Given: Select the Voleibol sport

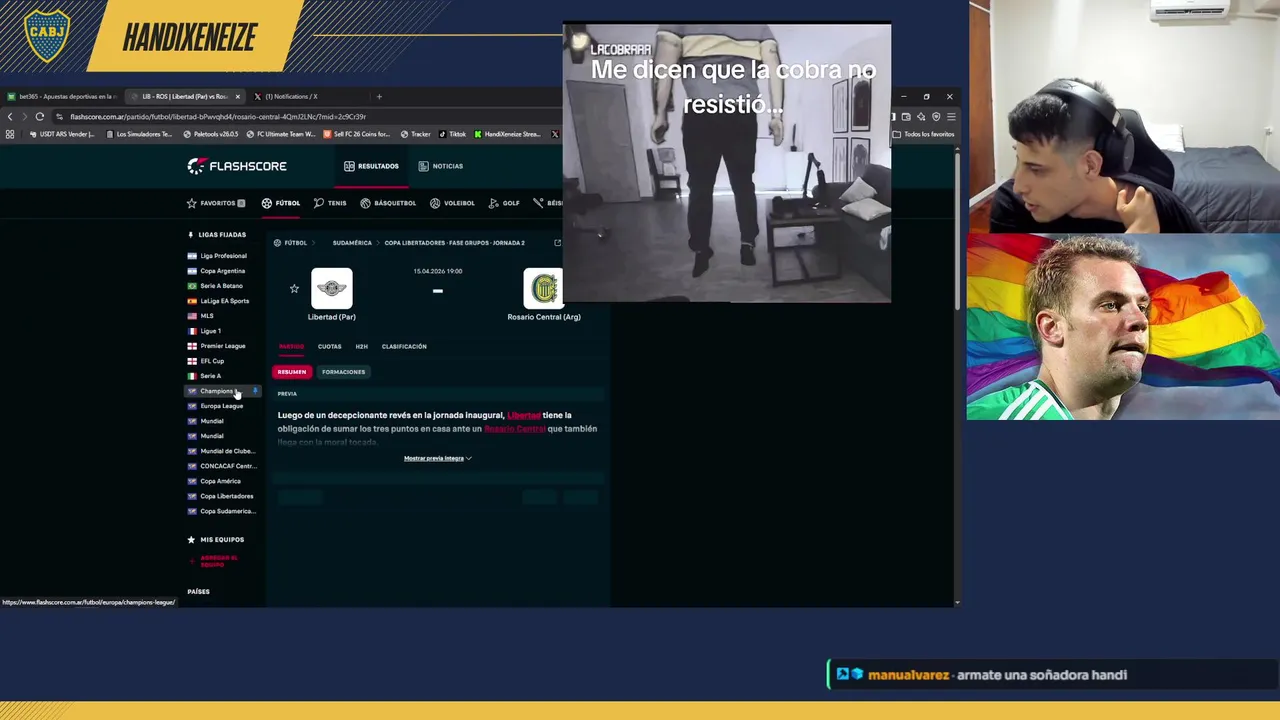Looking at the screenshot, I should (452, 203).
